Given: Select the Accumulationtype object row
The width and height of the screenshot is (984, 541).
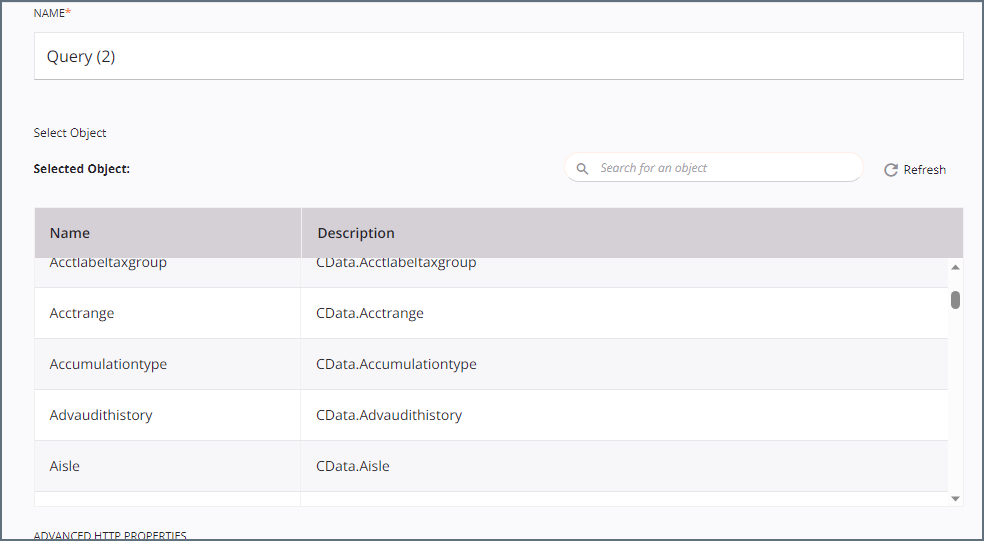Looking at the screenshot, I should tap(491, 364).
